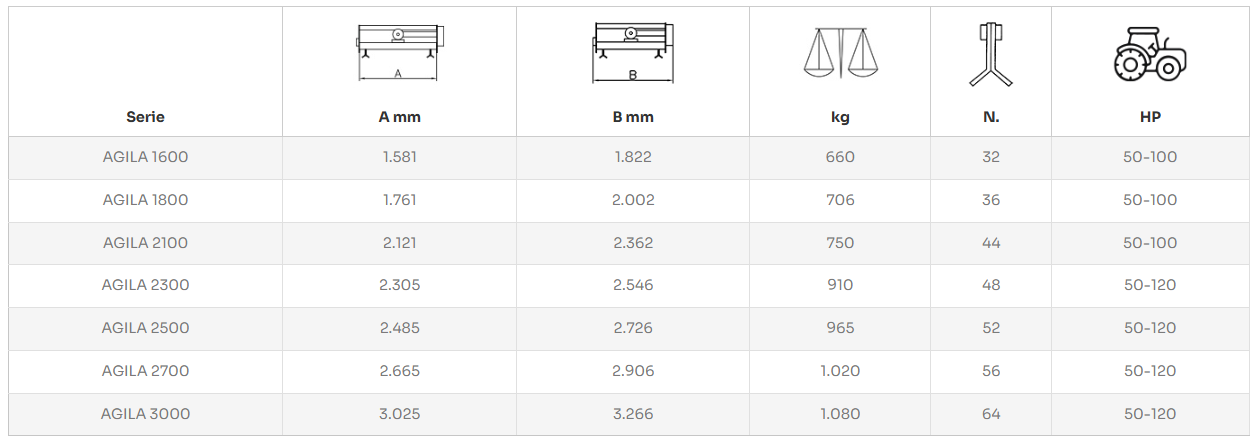Select the AGILA 1800 model name
This screenshot has height=445, width=1257.
pos(145,200)
